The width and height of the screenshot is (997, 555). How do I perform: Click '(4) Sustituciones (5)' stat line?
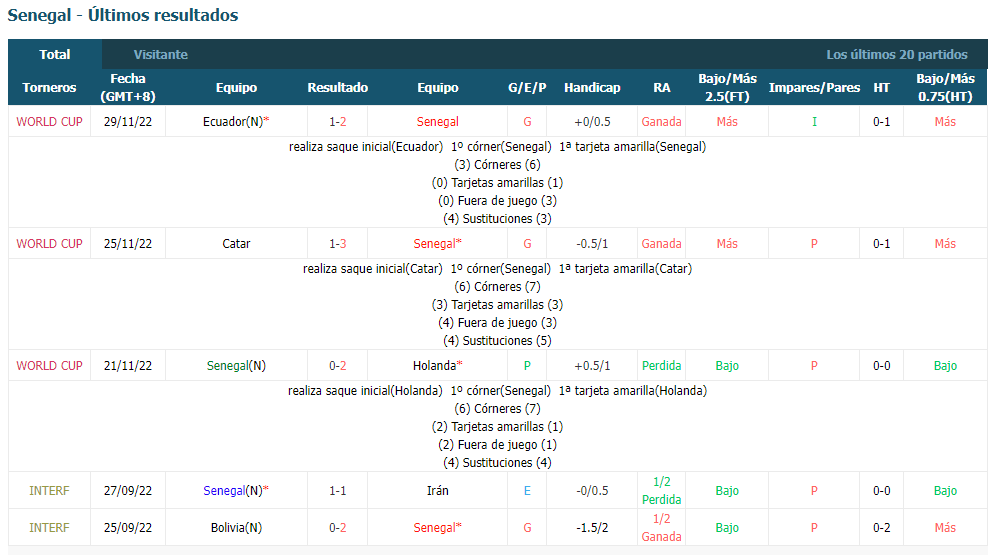pos(497,340)
